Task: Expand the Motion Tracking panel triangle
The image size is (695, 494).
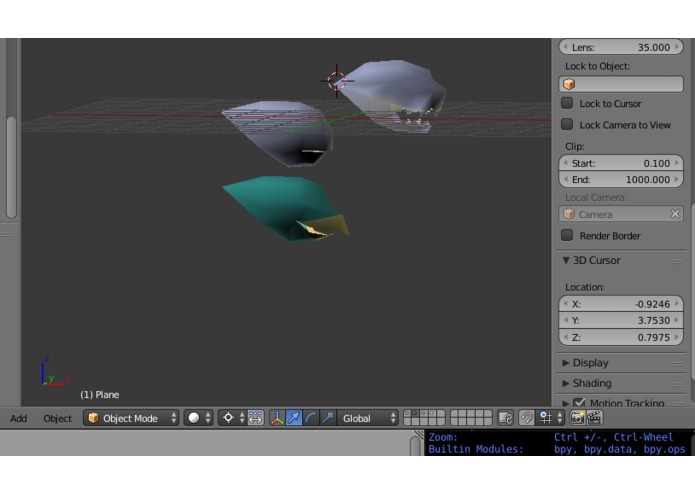Action: click(566, 403)
